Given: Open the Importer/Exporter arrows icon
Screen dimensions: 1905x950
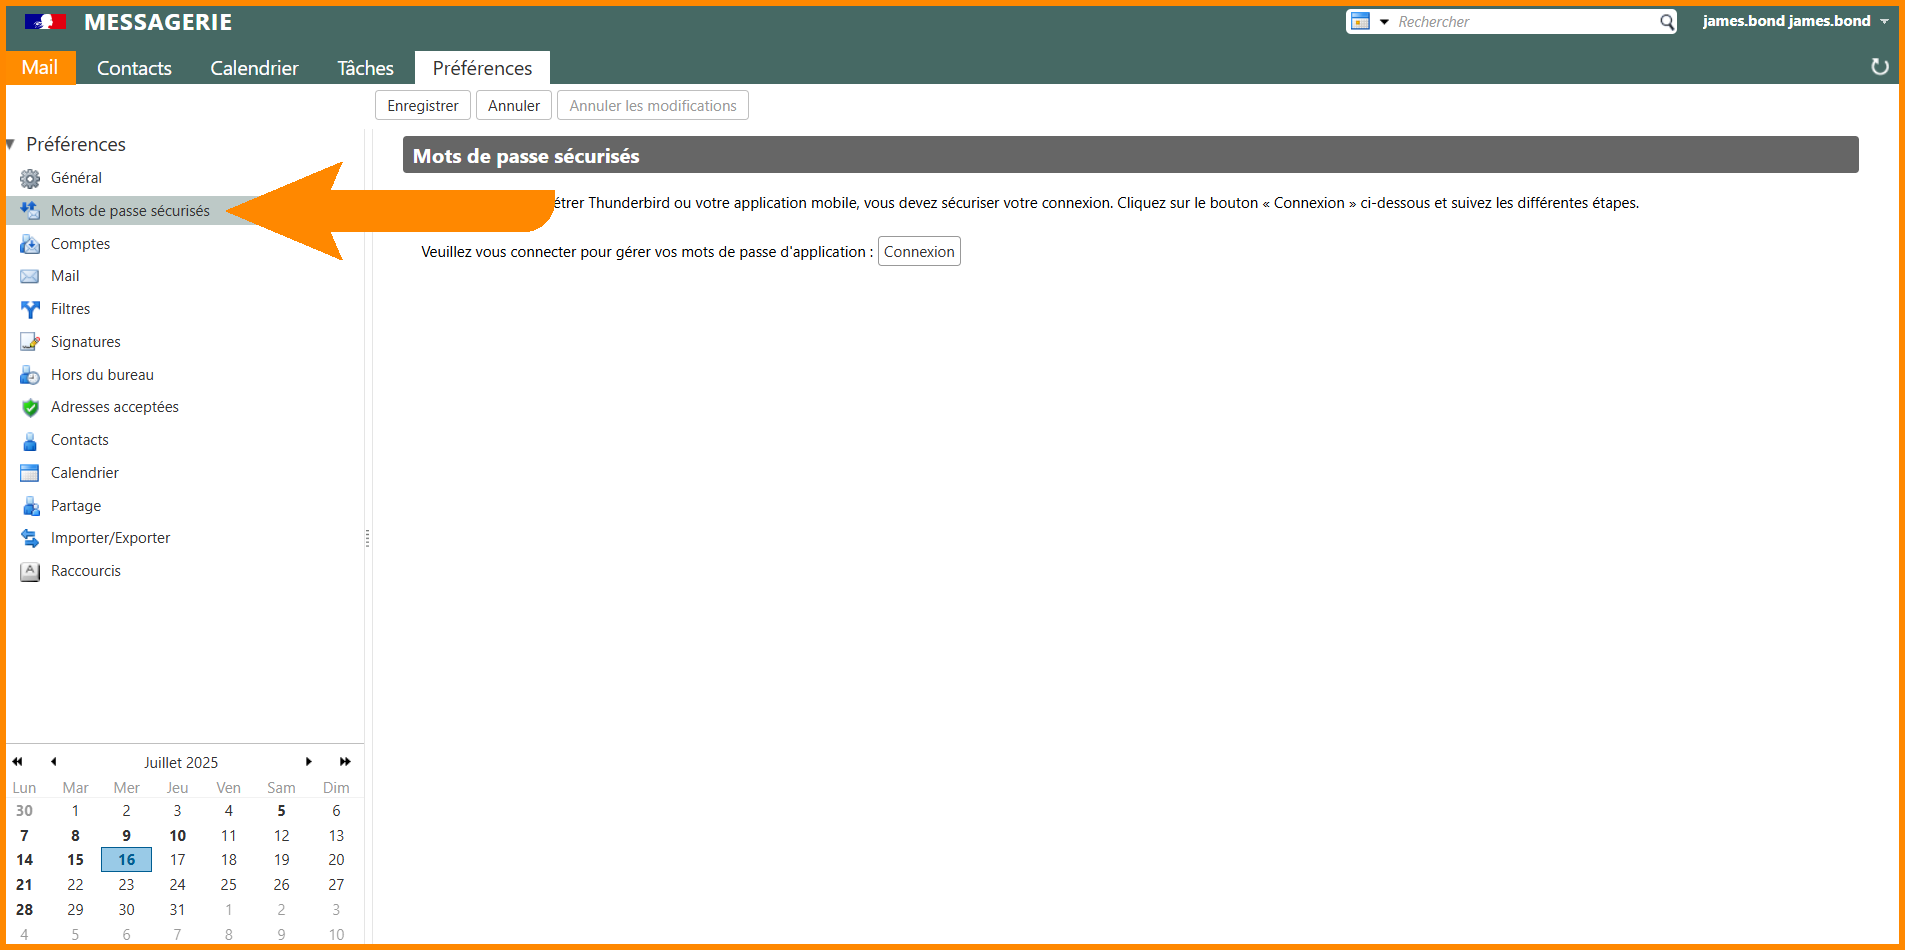Looking at the screenshot, I should [x=30, y=539].
